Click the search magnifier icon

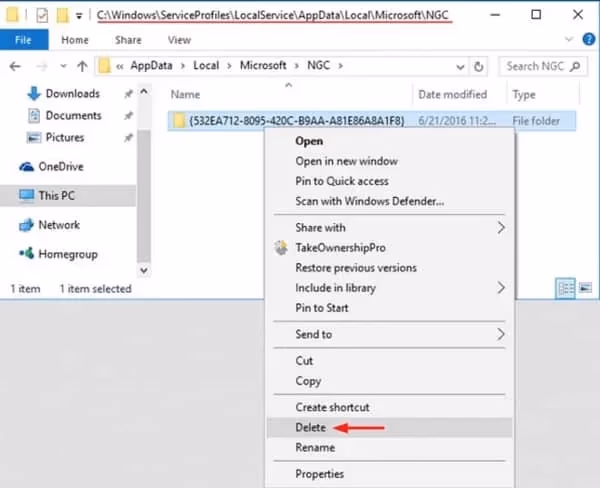click(575, 67)
